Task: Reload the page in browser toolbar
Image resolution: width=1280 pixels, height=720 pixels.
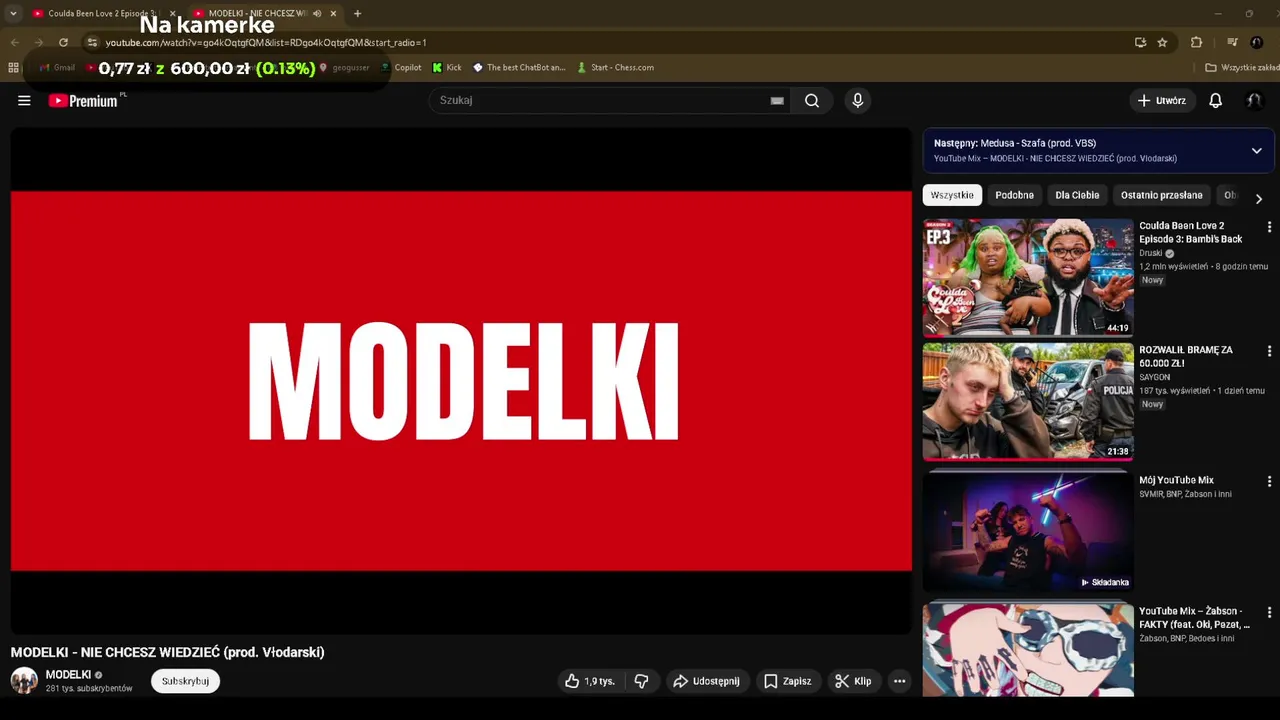Action: (x=63, y=42)
